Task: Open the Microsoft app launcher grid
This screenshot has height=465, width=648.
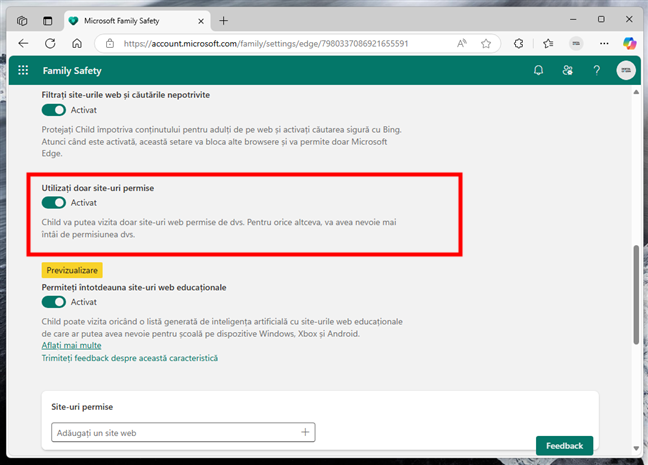Action: [23, 70]
